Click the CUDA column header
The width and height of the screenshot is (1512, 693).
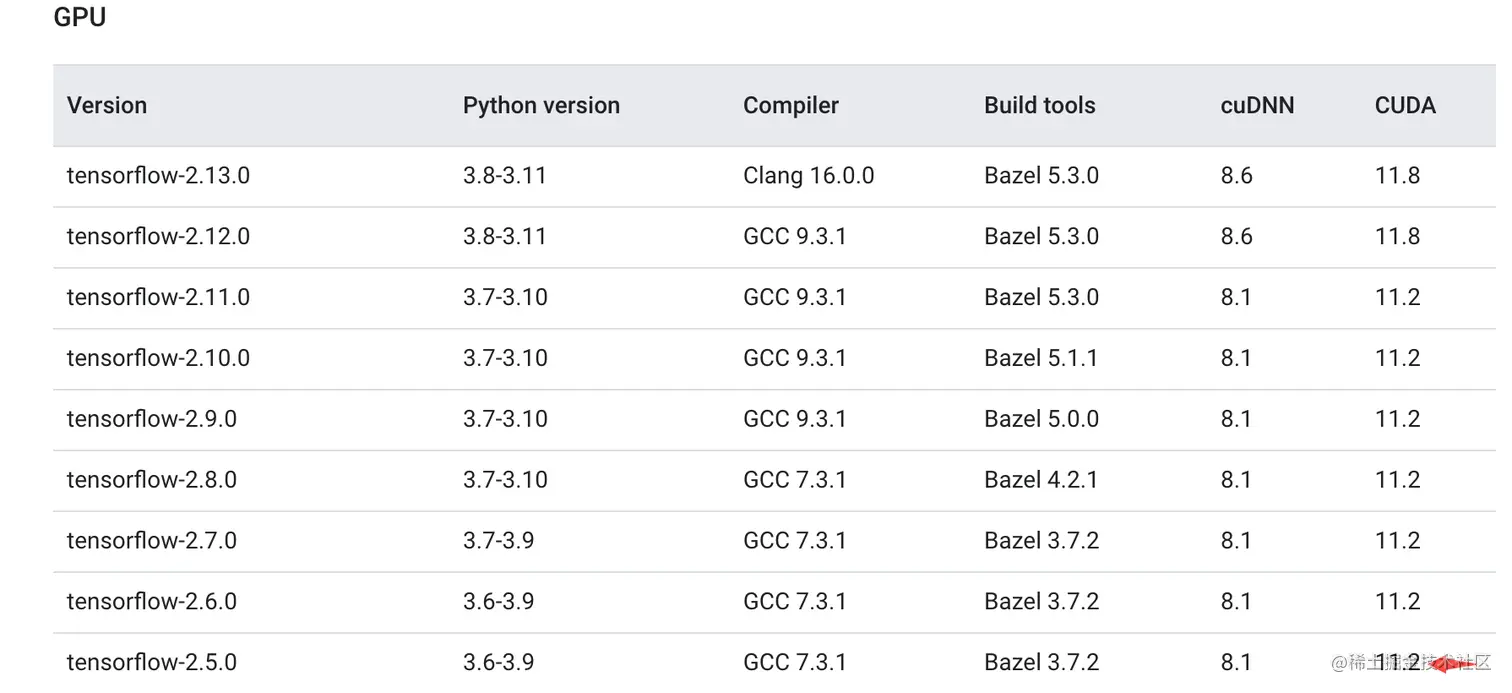[x=1405, y=105]
